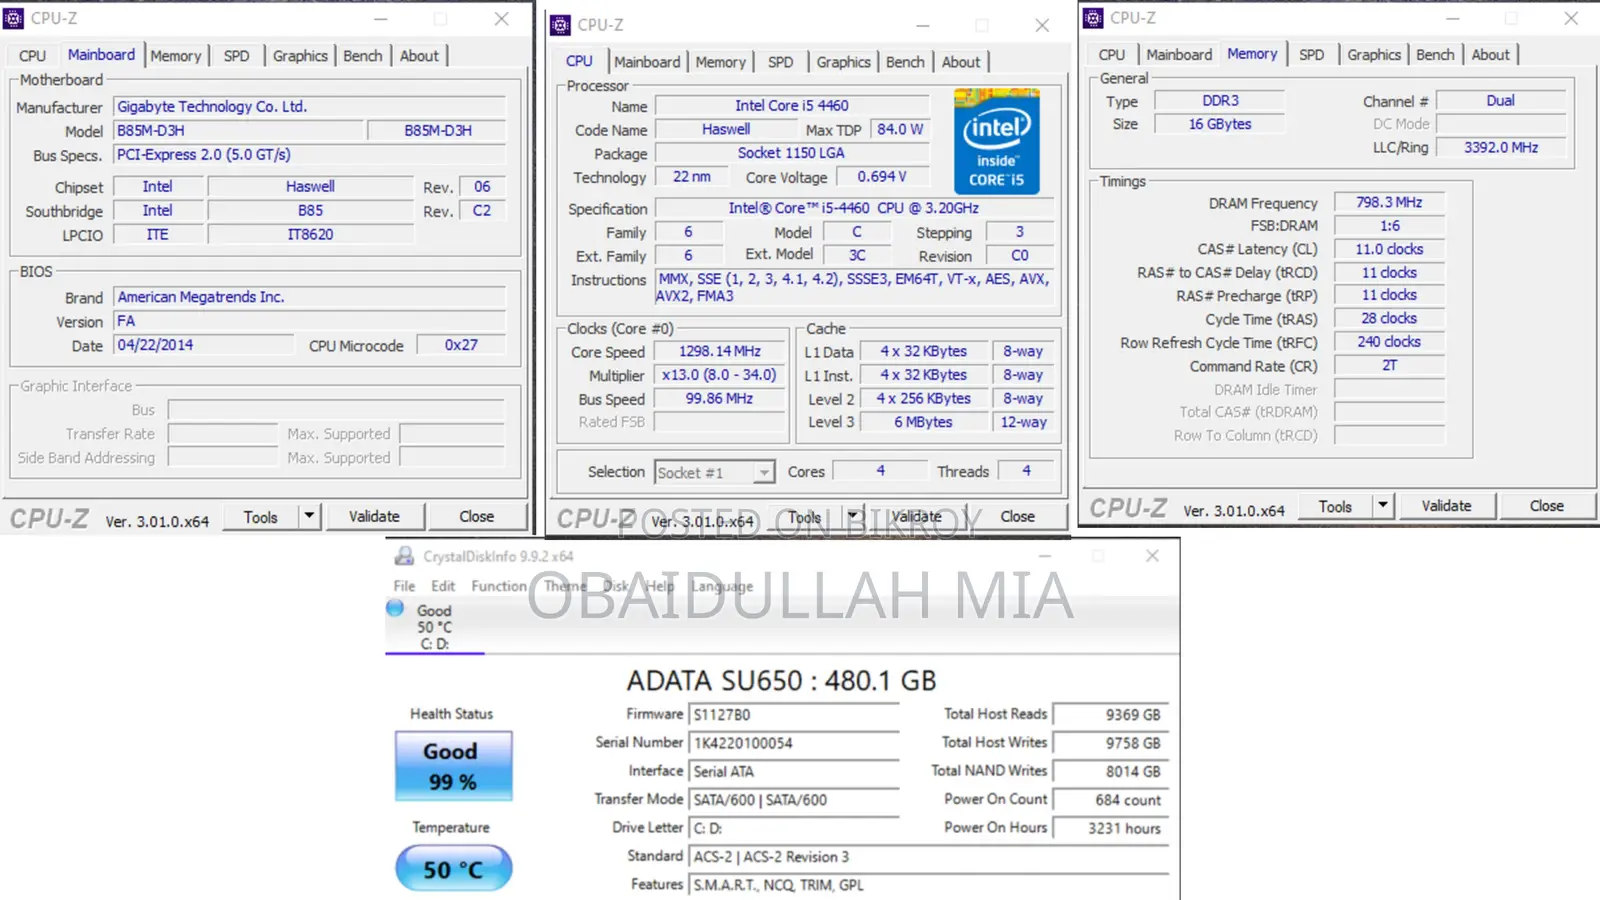
Task: Open SPD tab in Mainboard window
Action: tap(237, 56)
